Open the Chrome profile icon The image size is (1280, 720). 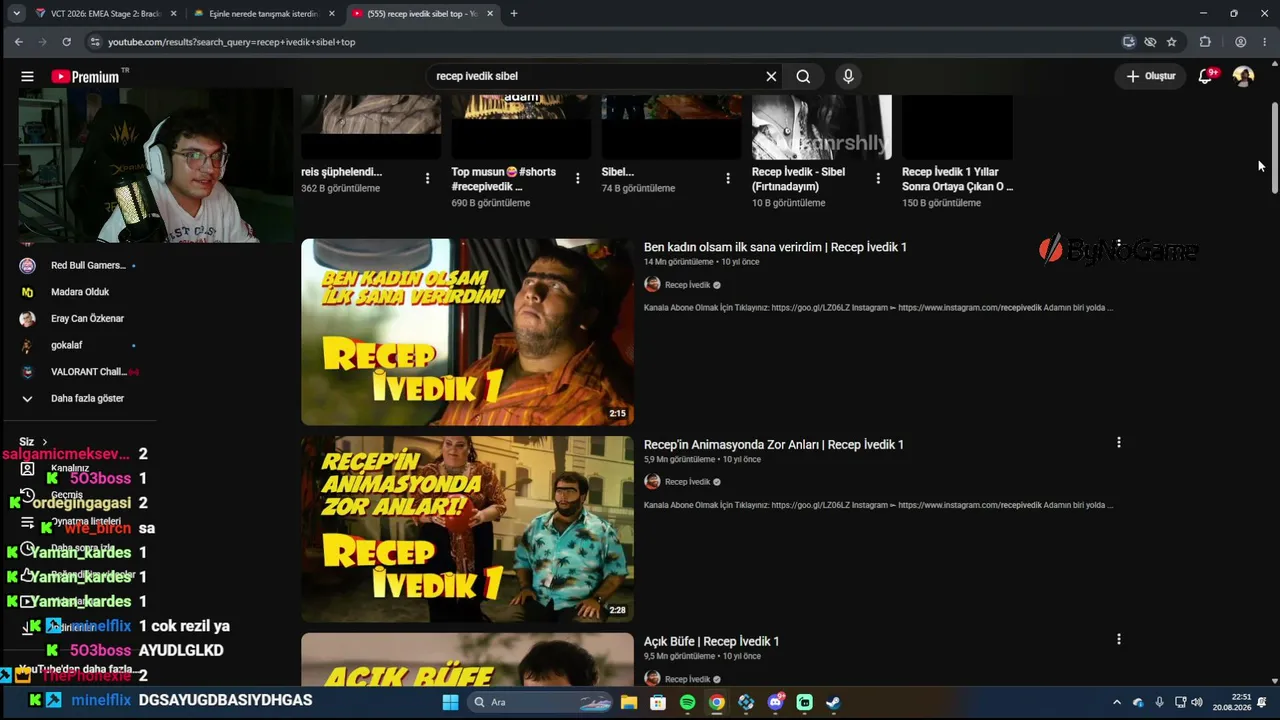(x=1240, y=42)
